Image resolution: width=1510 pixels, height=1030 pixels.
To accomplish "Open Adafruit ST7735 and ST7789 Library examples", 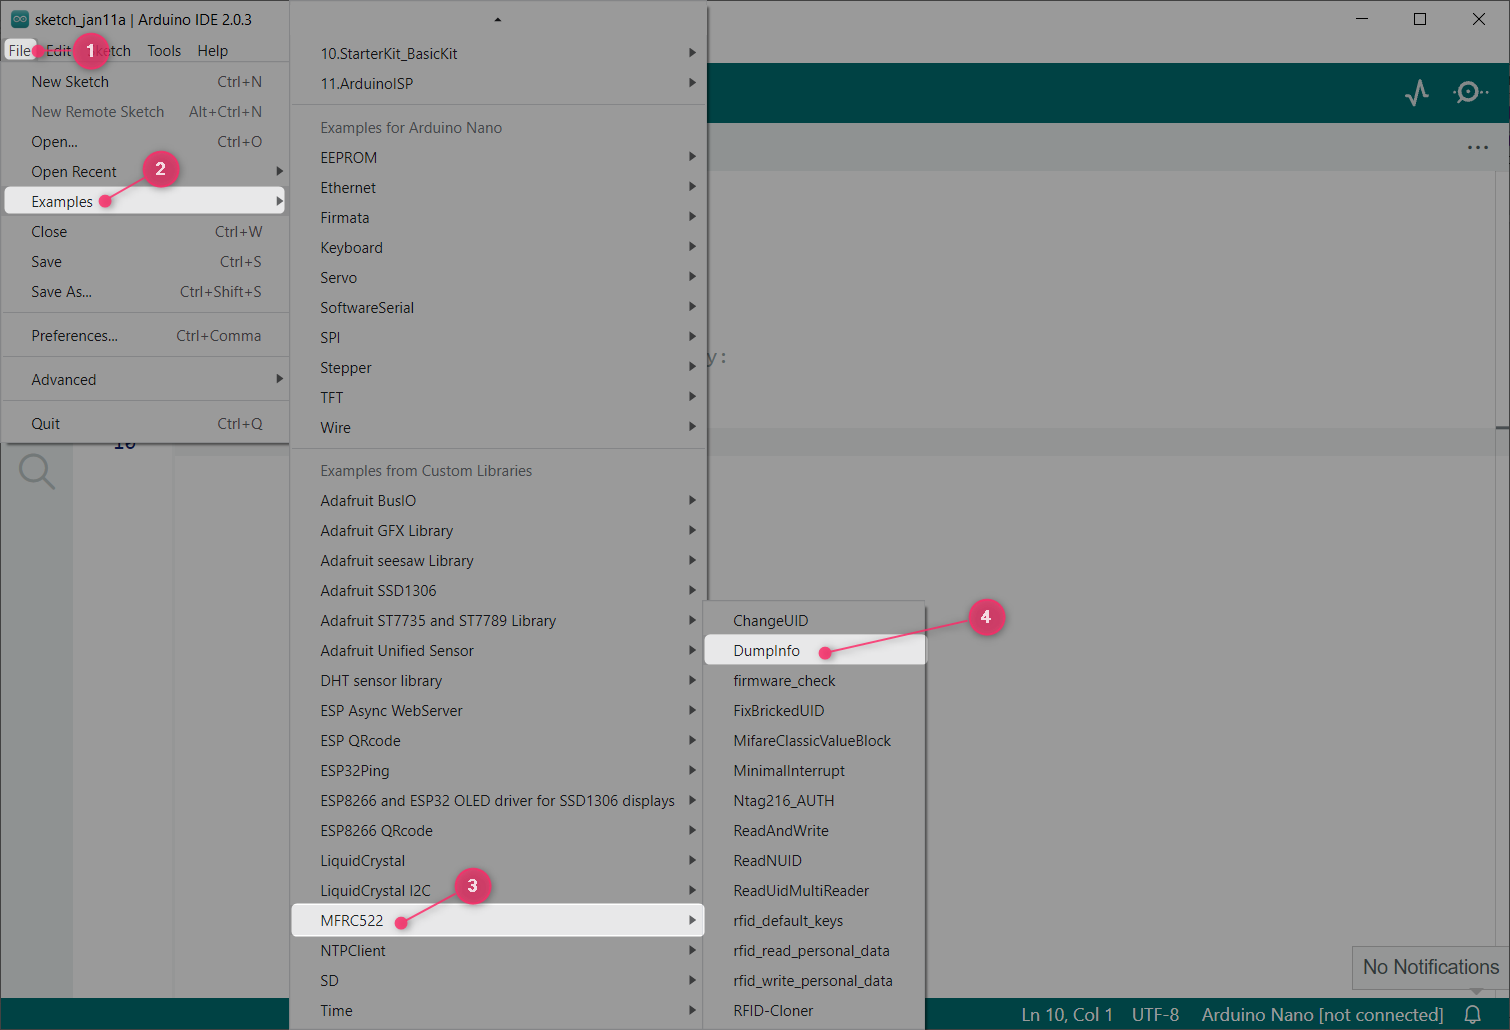I will coord(498,621).
